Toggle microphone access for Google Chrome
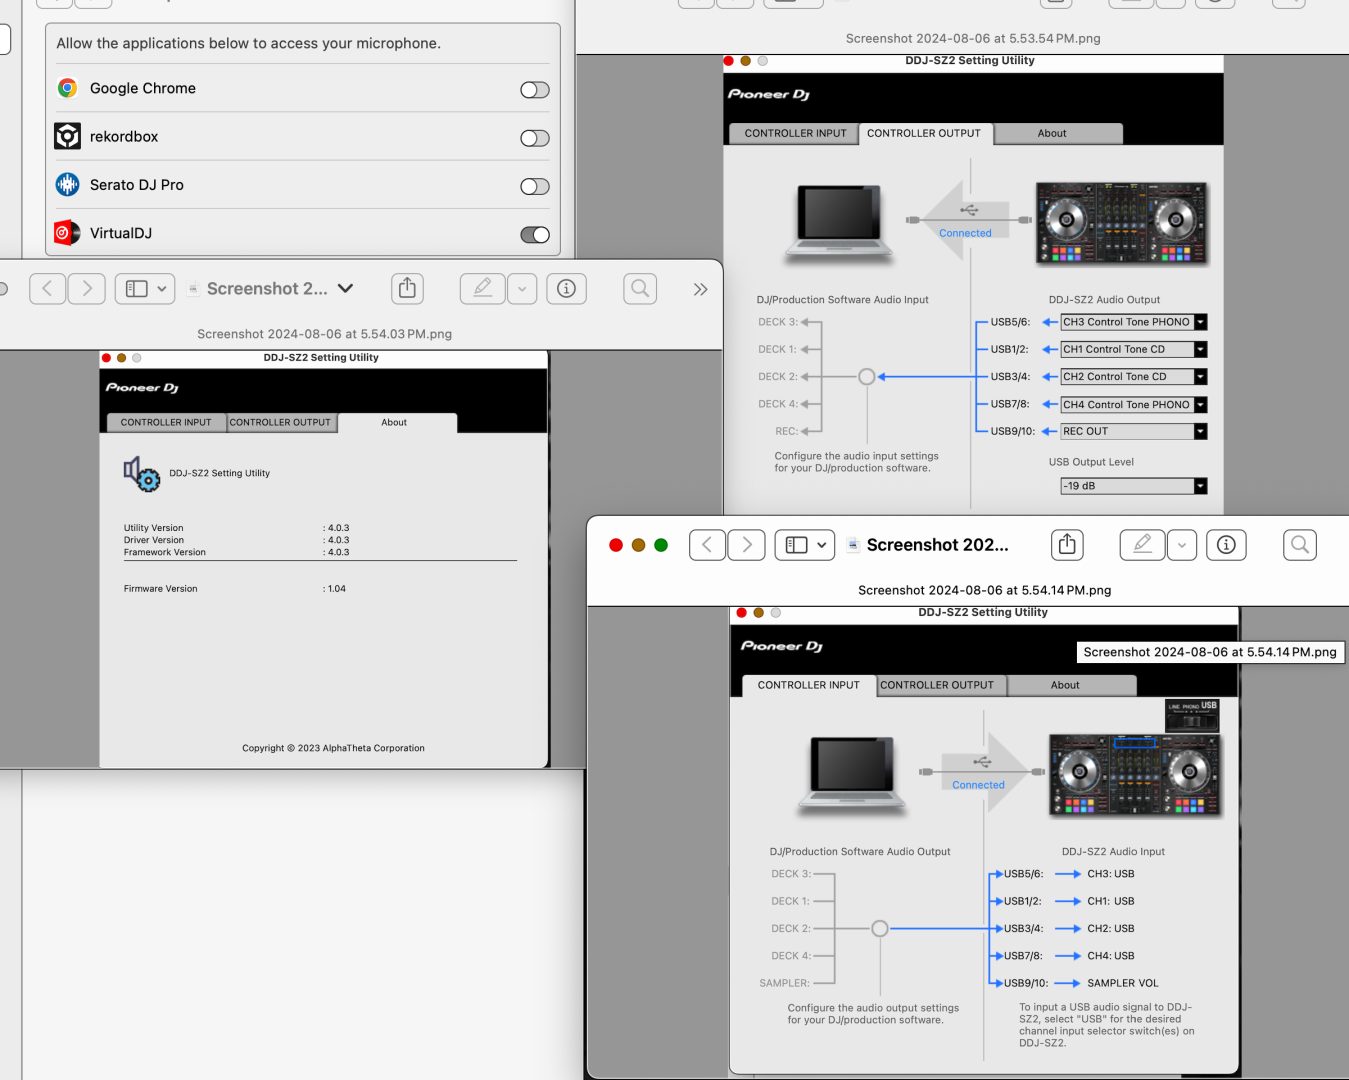The image size is (1349, 1080). coord(535,90)
